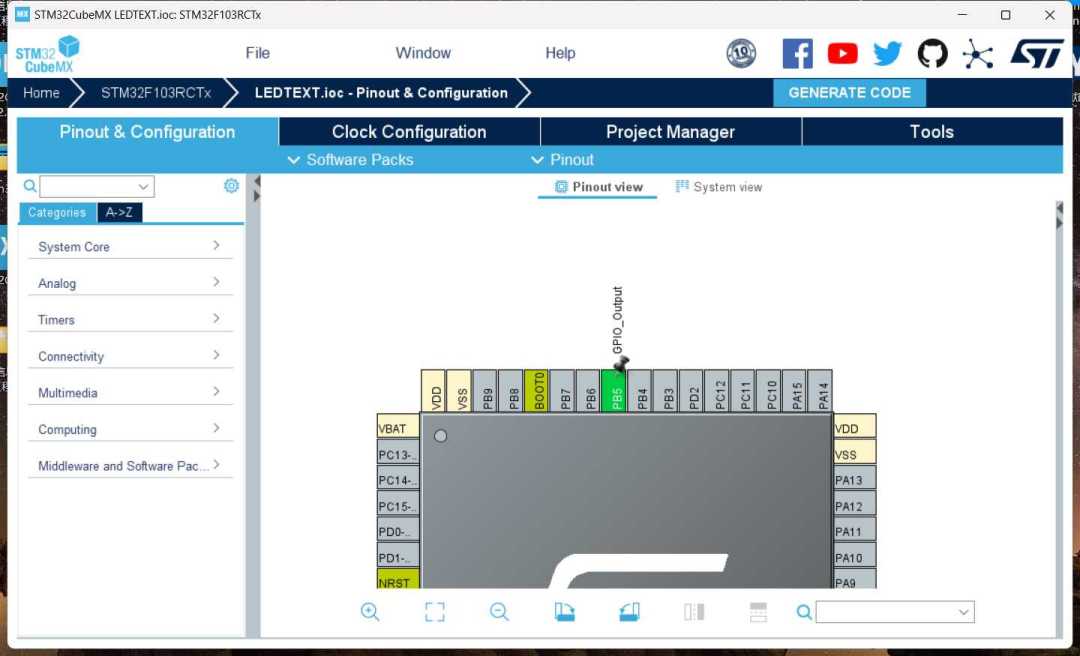Collapse the right side panel arrow
The height and width of the screenshot is (656, 1080).
pyautogui.click(x=1059, y=209)
